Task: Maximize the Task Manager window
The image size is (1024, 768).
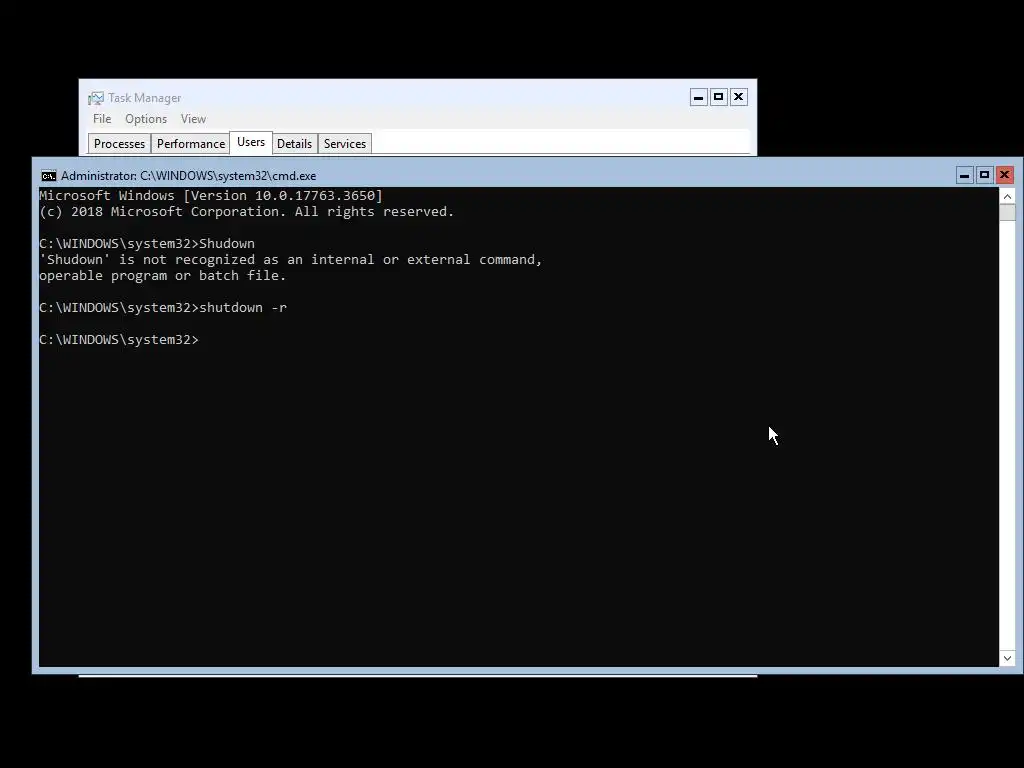Action: click(x=718, y=97)
